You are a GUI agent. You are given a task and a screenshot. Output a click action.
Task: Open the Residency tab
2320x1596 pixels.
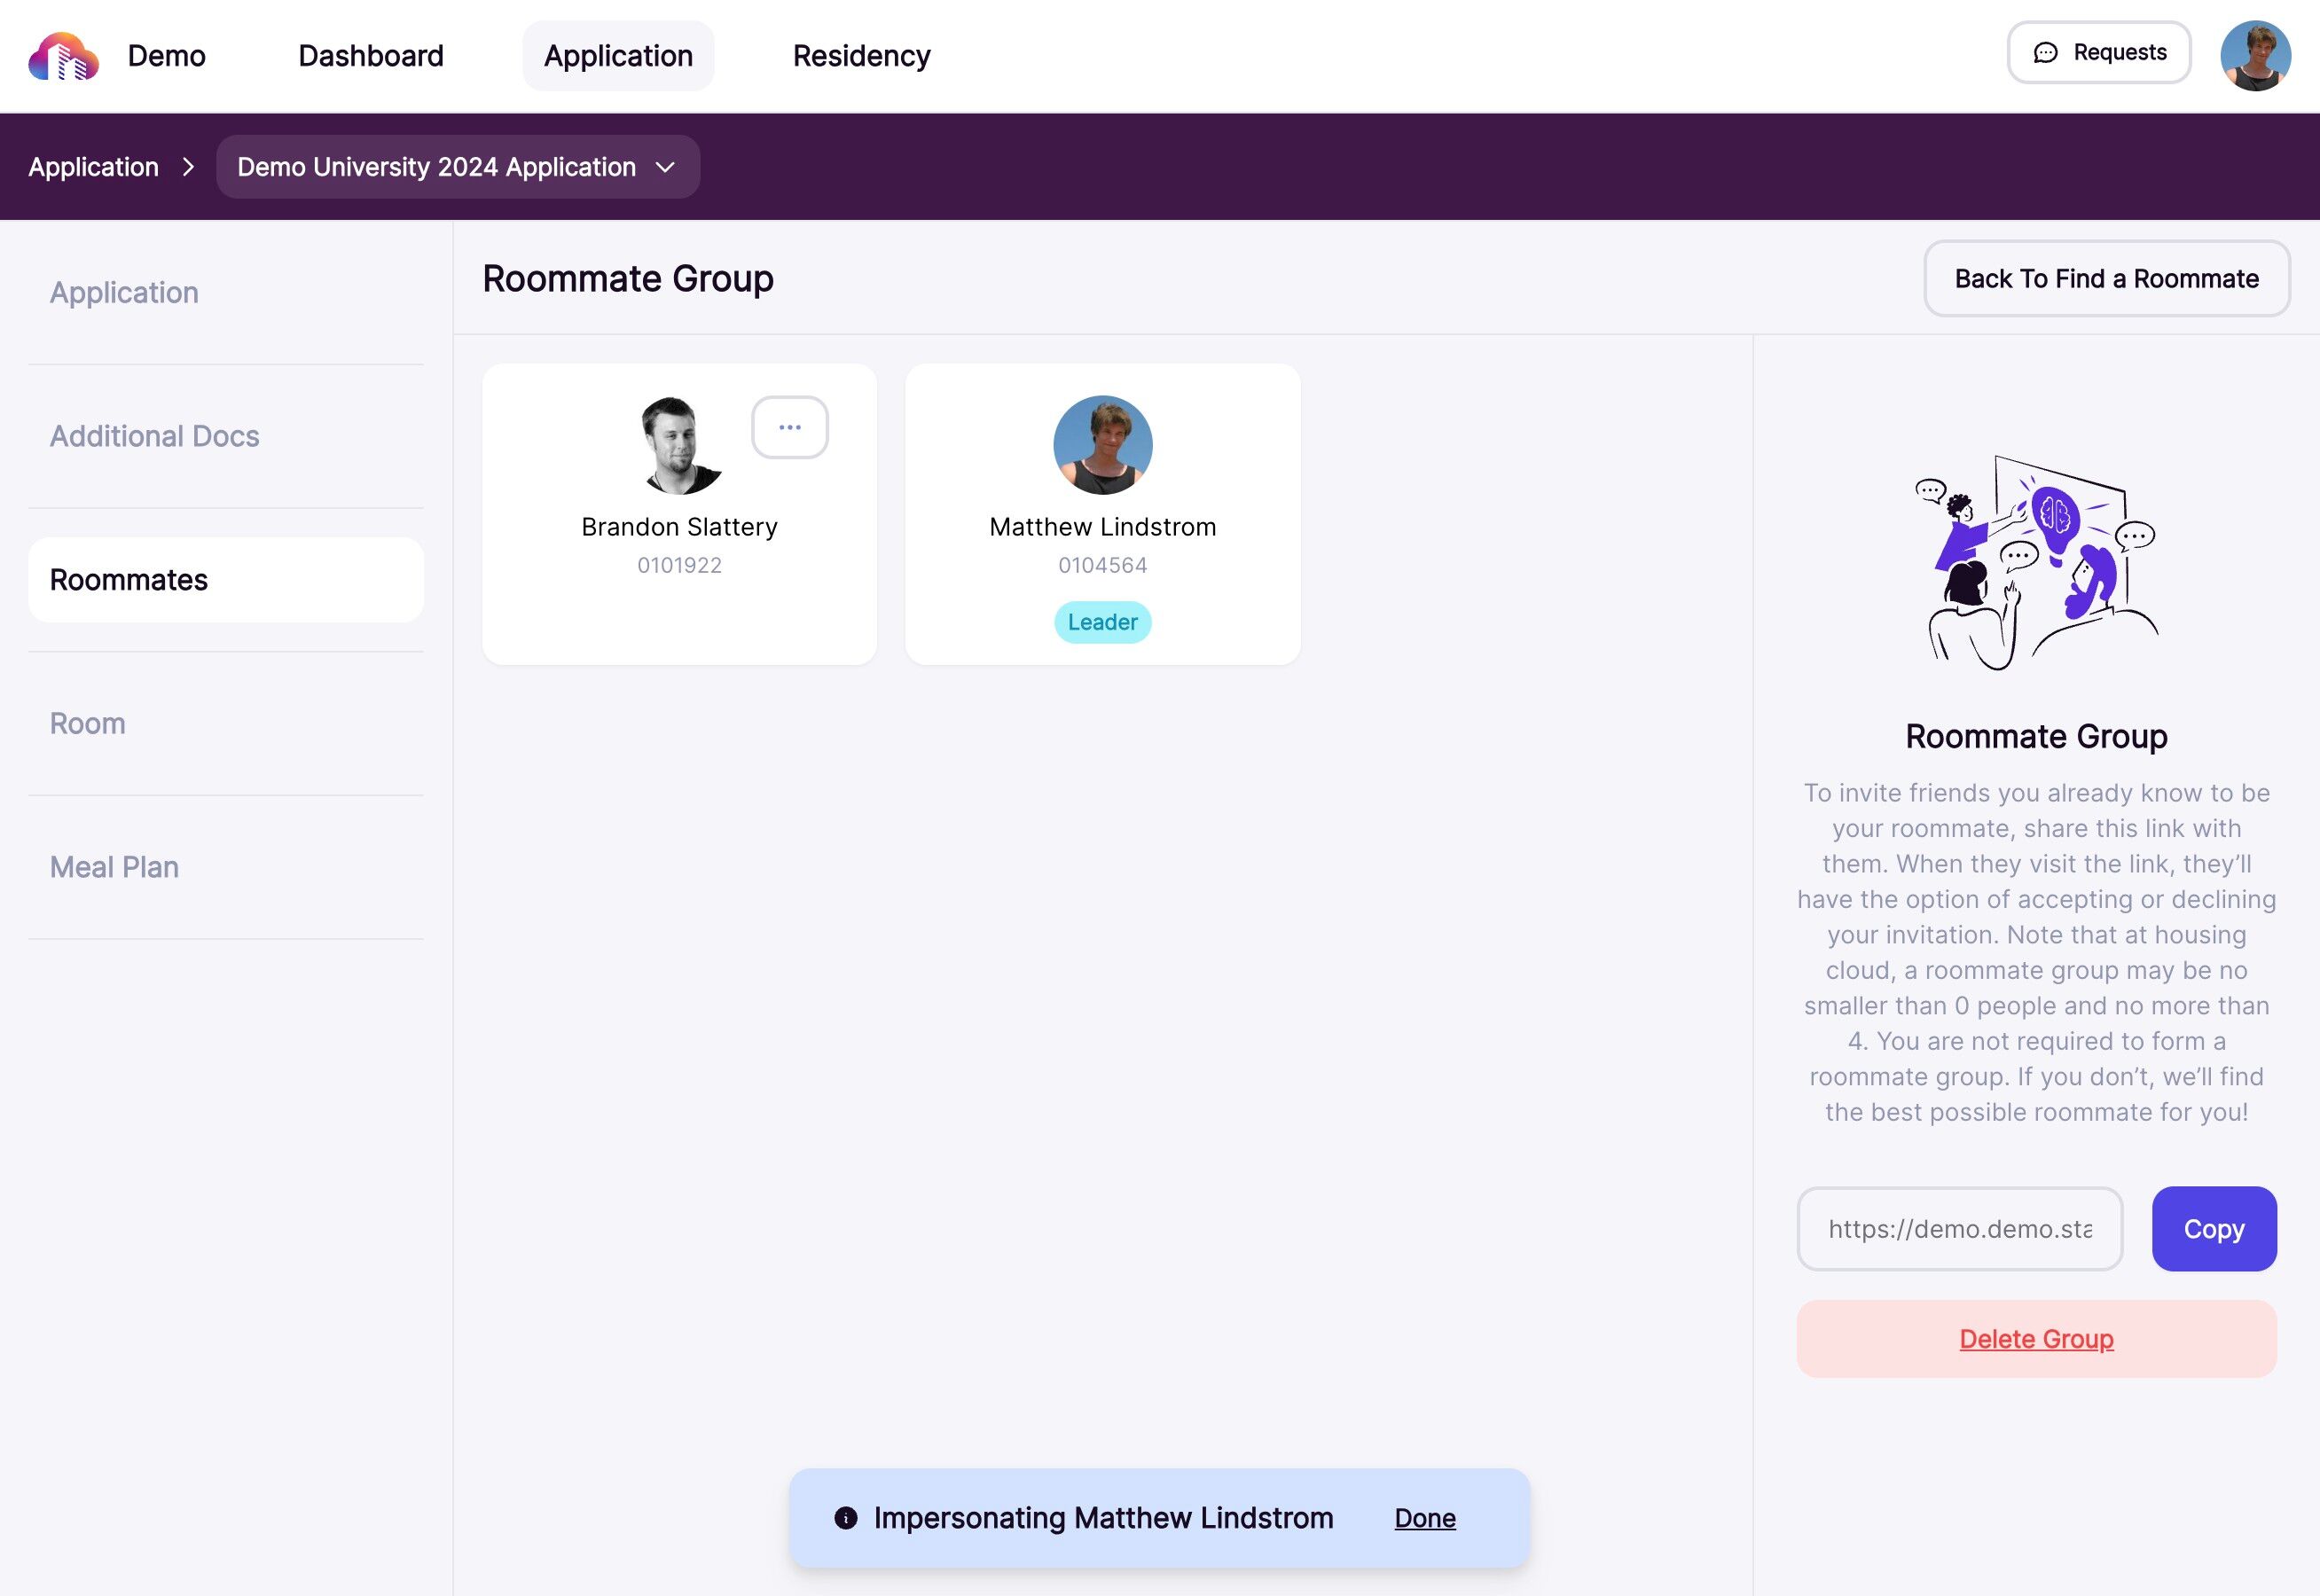861,56
